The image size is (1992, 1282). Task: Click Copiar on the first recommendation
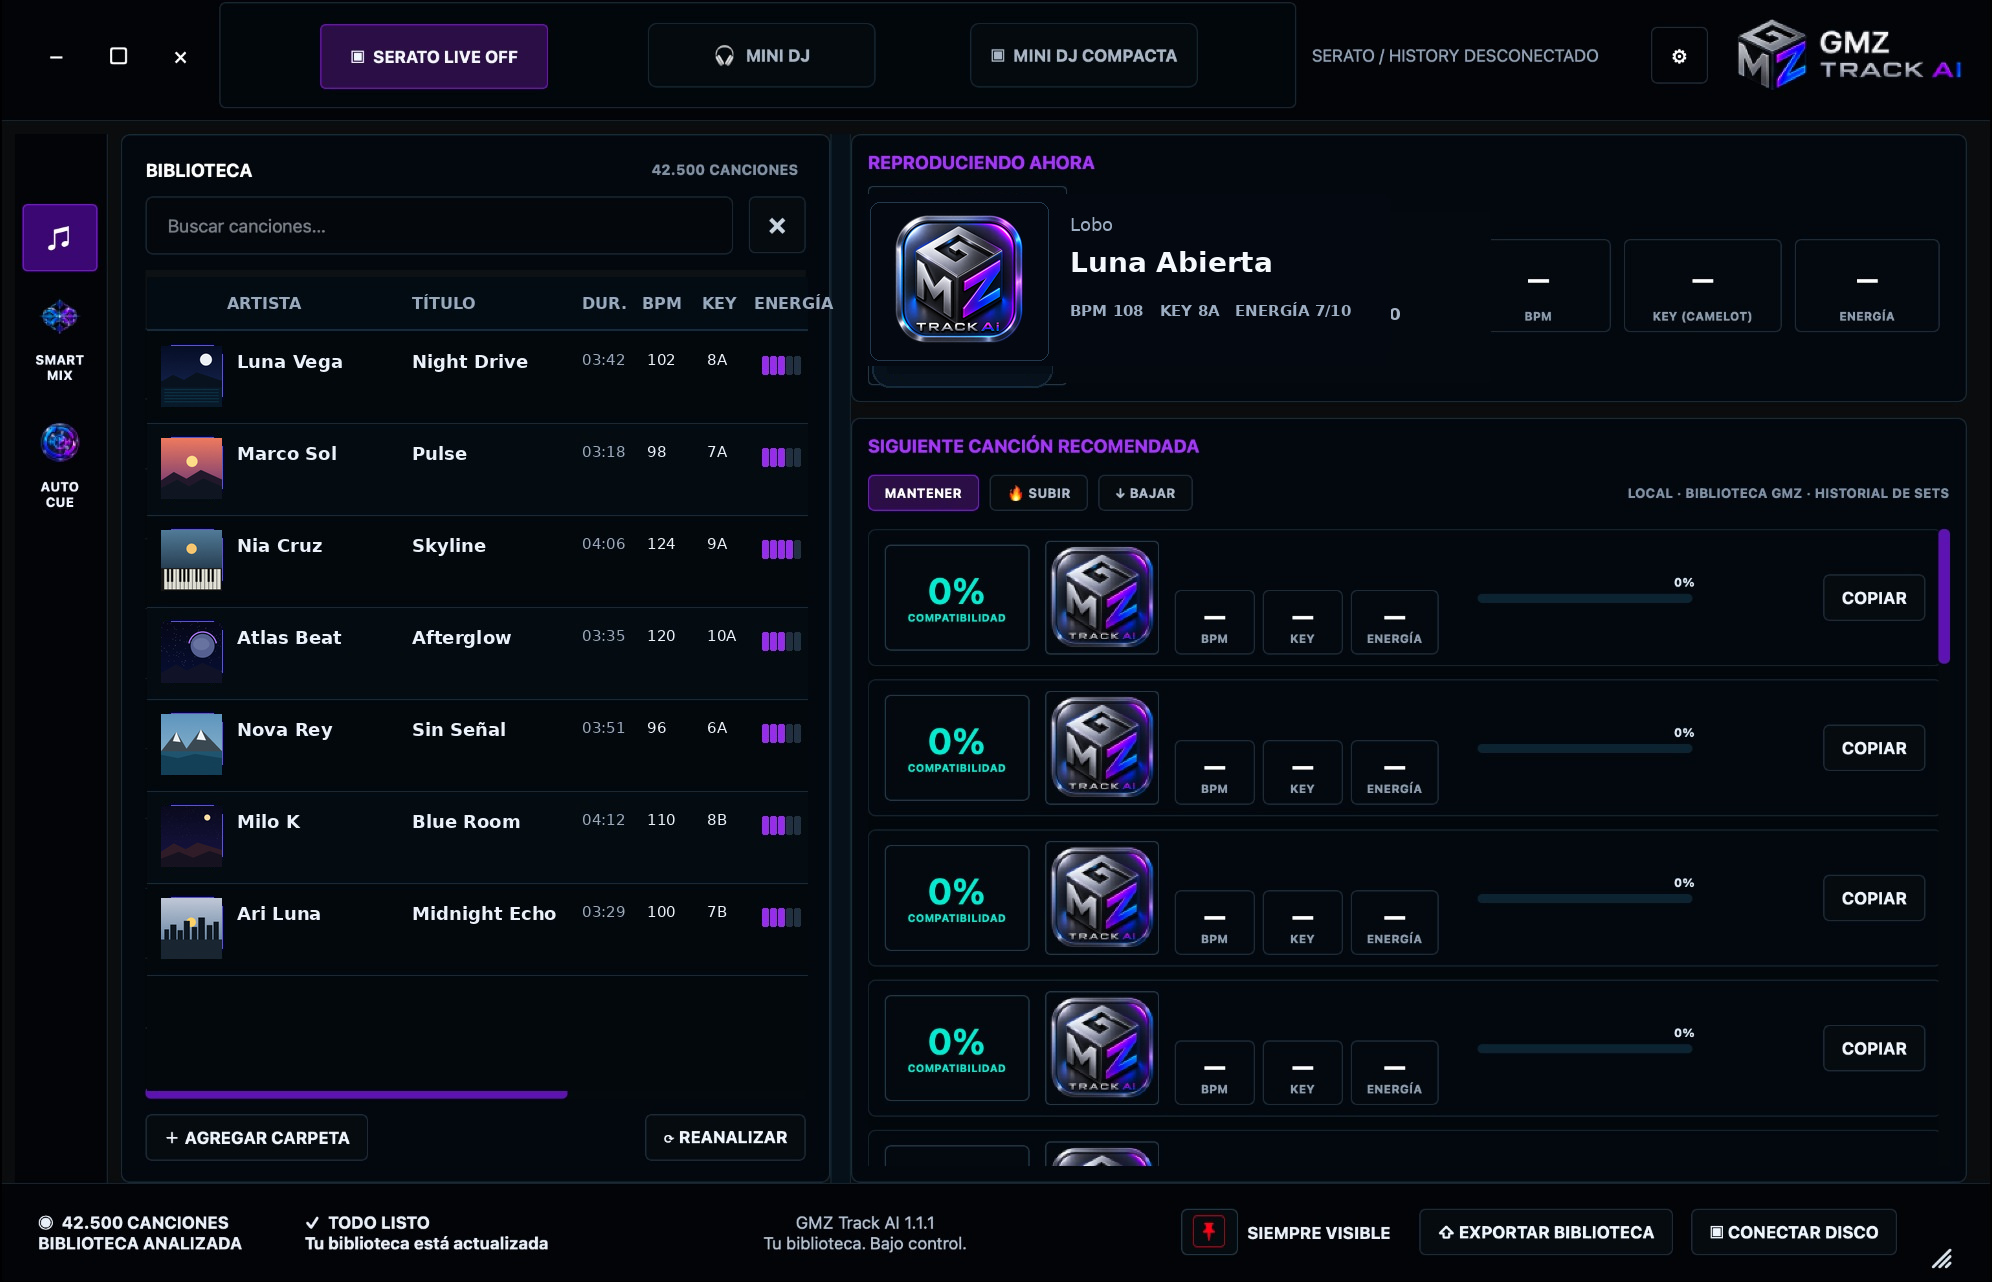click(x=1874, y=598)
